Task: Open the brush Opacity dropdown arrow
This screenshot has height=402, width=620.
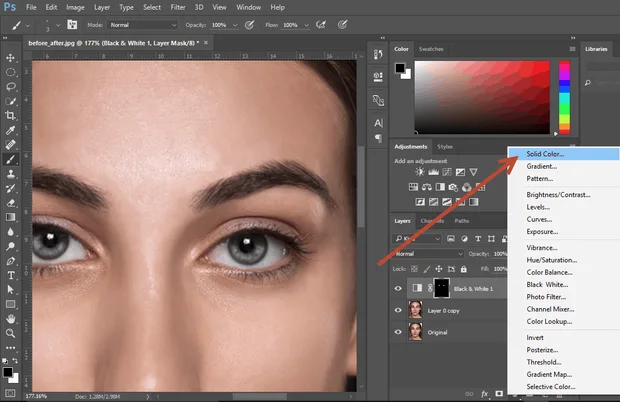Action: [x=235, y=25]
